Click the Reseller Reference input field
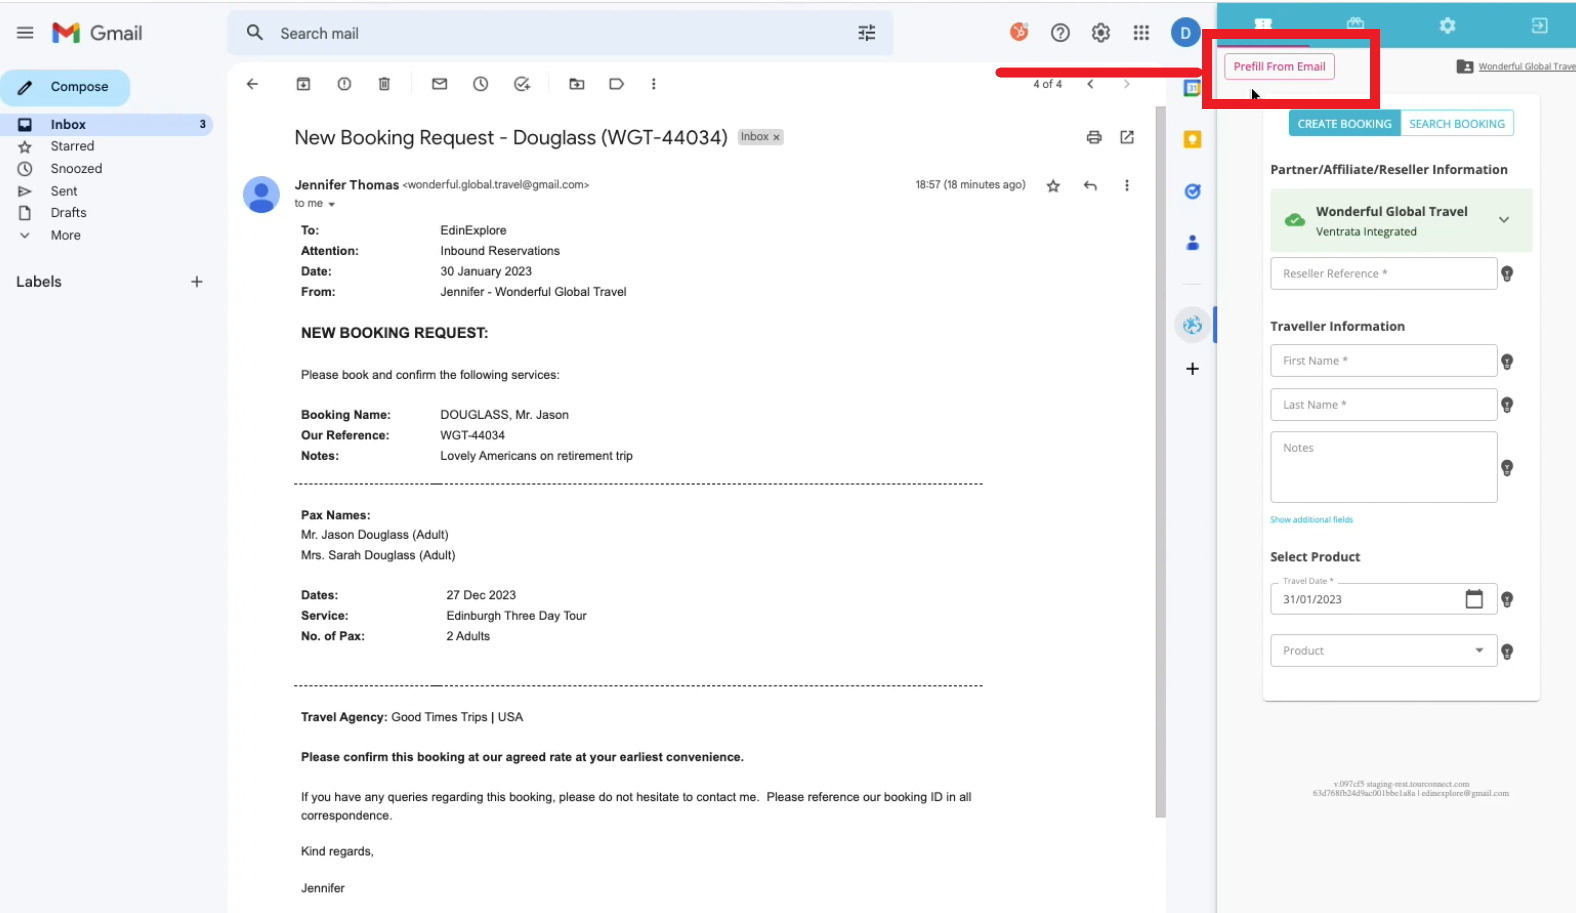1576x913 pixels. [x=1384, y=274]
